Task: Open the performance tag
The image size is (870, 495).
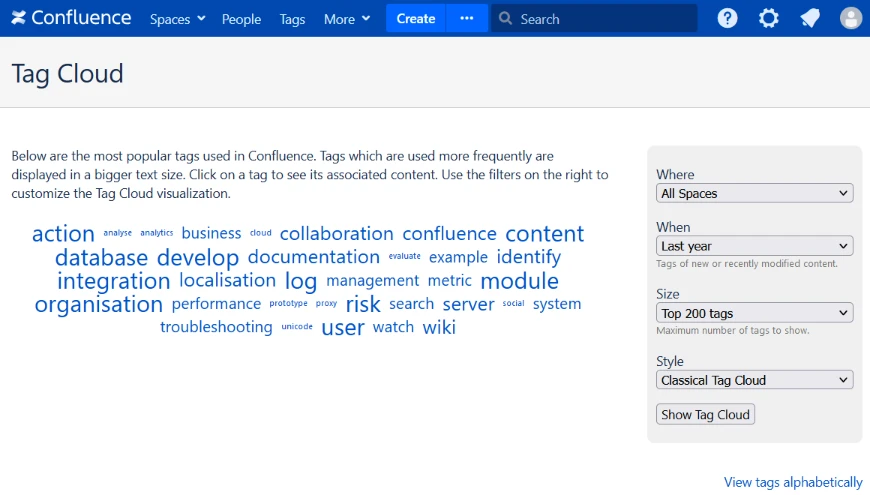Action: (216, 304)
